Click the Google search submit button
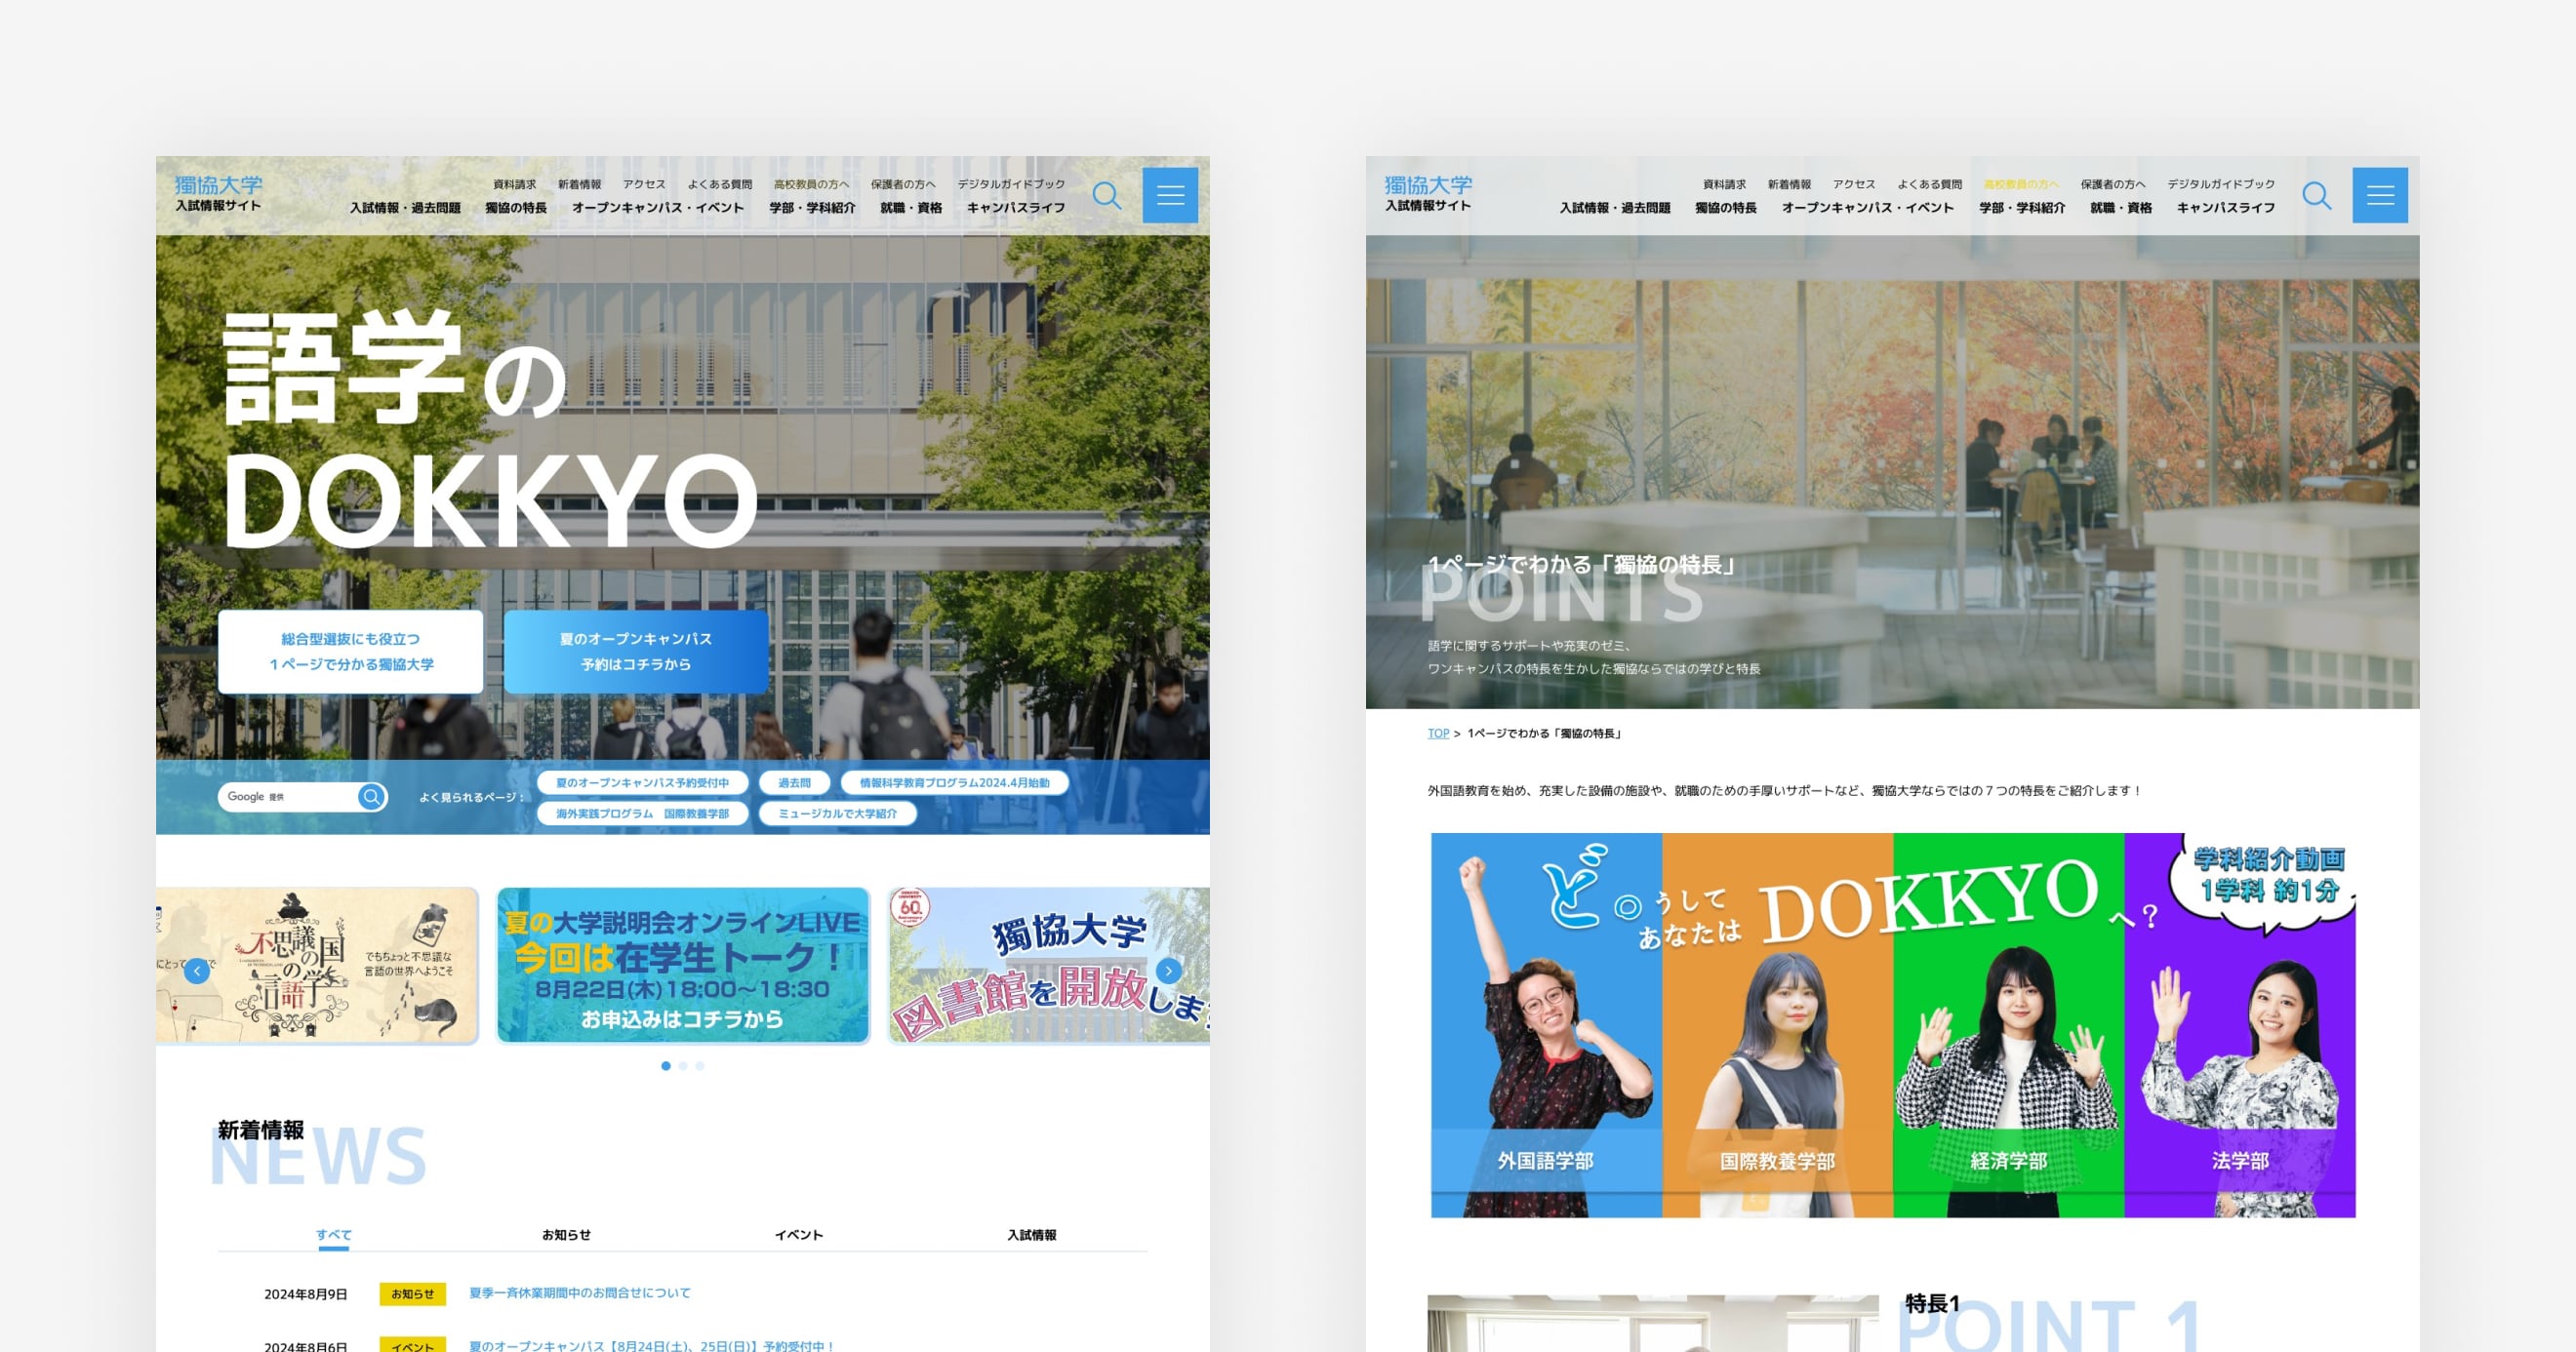Screen dimensions: 2576x1352 coord(371,797)
